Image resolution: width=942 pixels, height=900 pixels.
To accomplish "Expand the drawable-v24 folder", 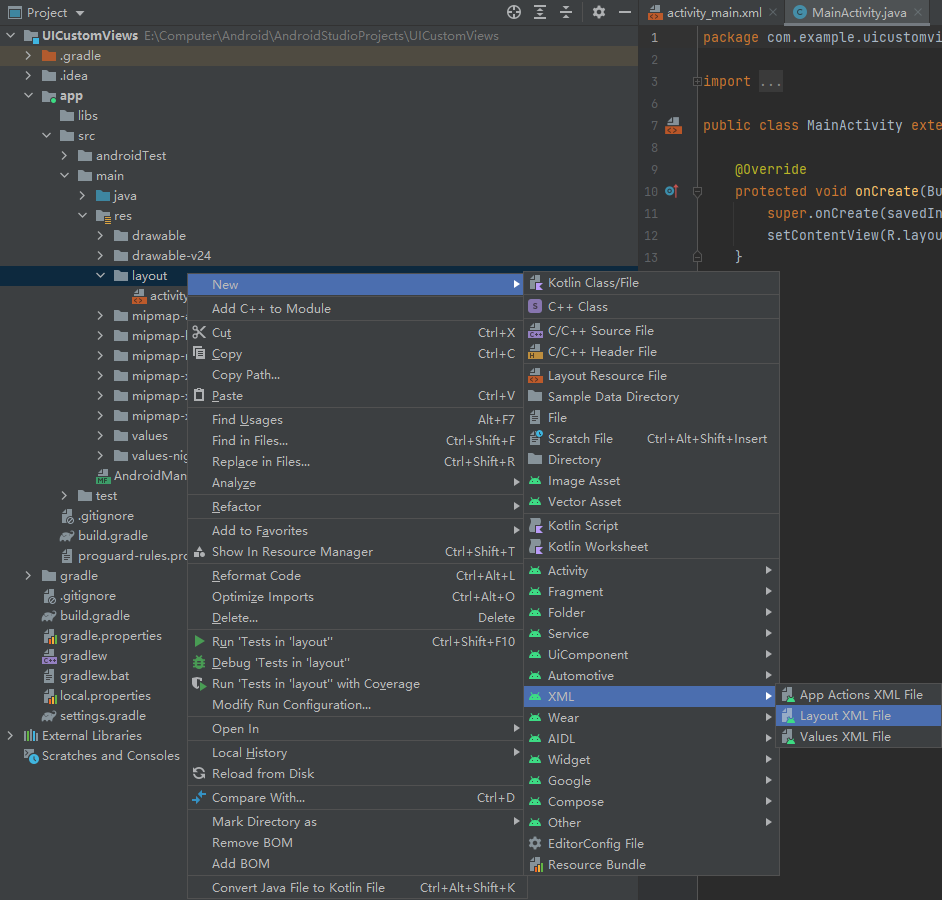I will (x=100, y=255).
